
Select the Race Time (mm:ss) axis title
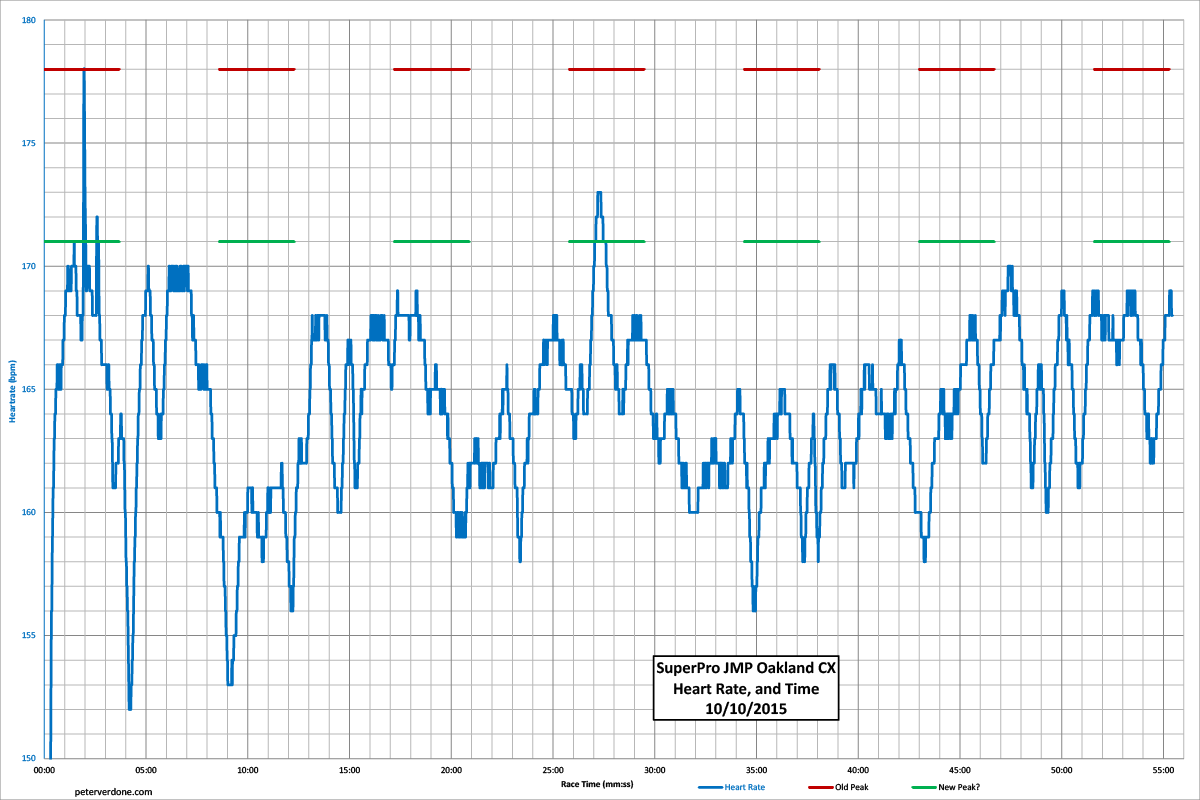coord(597,785)
